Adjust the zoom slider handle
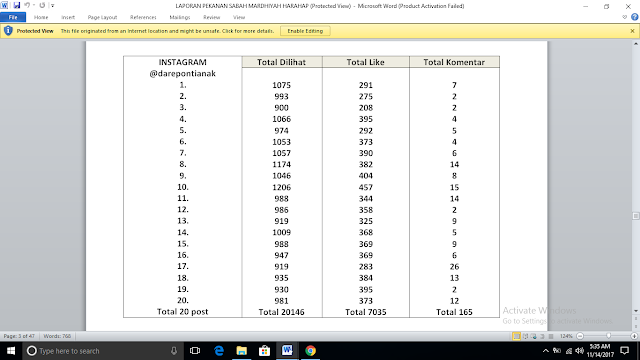Image resolution: width=640 pixels, height=360 pixels. (x=609, y=336)
